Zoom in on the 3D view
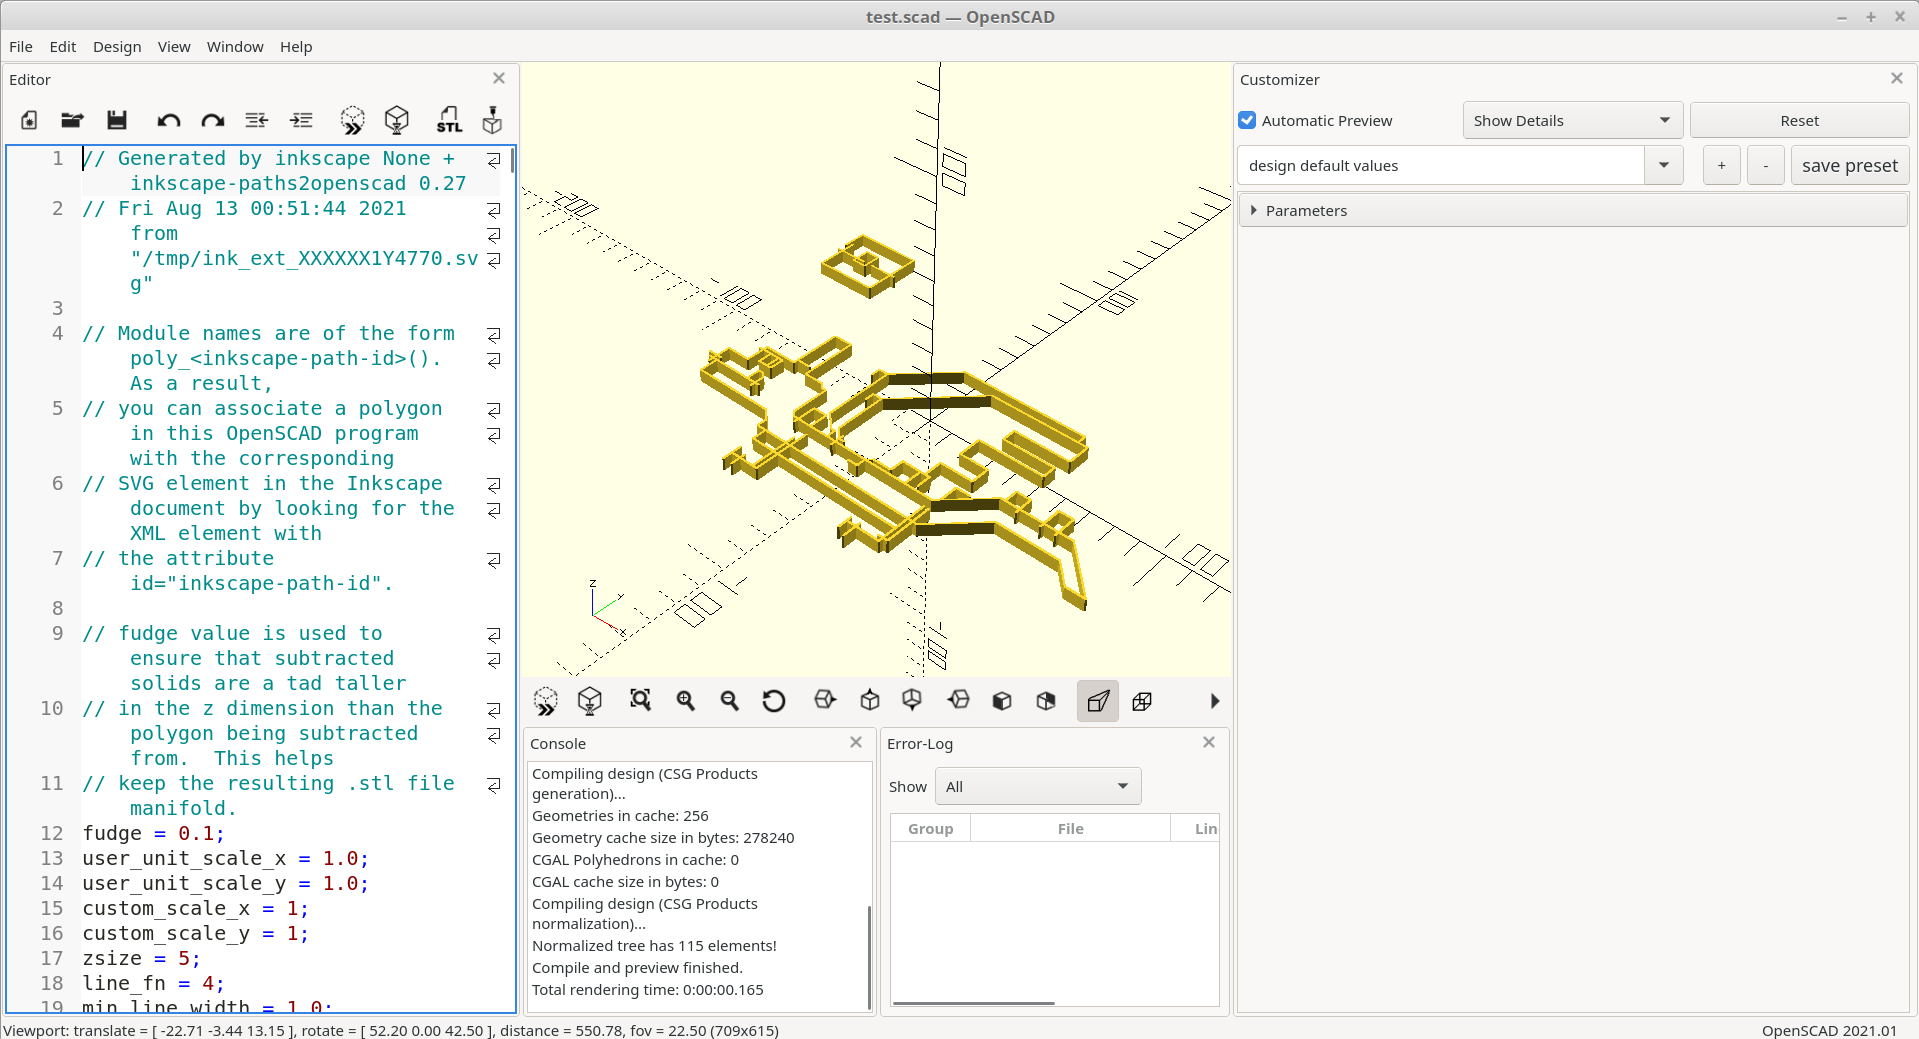Viewport: 1919px width, 1039px height. click(685, 700)
